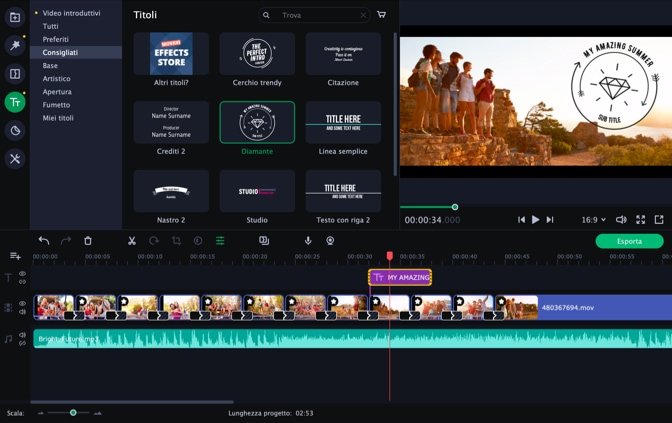Open the Import media tab icon

pyautogui.click(x=15, y=18)
